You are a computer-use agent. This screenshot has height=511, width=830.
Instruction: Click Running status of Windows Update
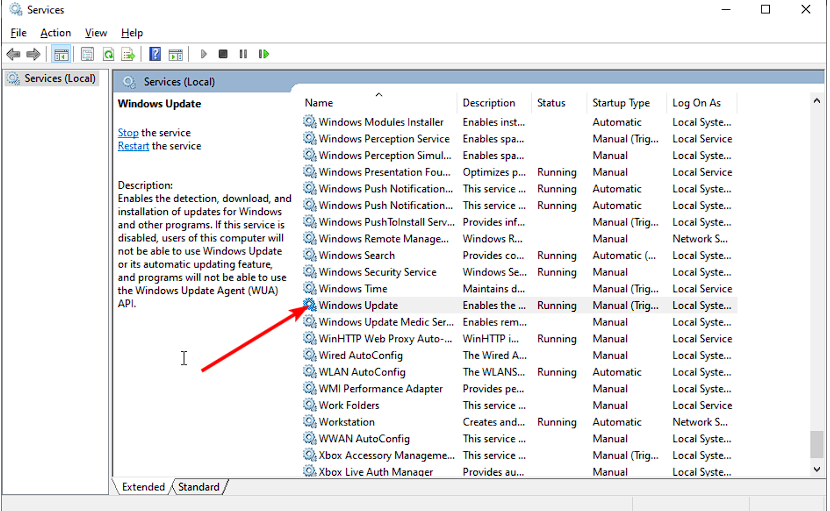tap(557, 306)
